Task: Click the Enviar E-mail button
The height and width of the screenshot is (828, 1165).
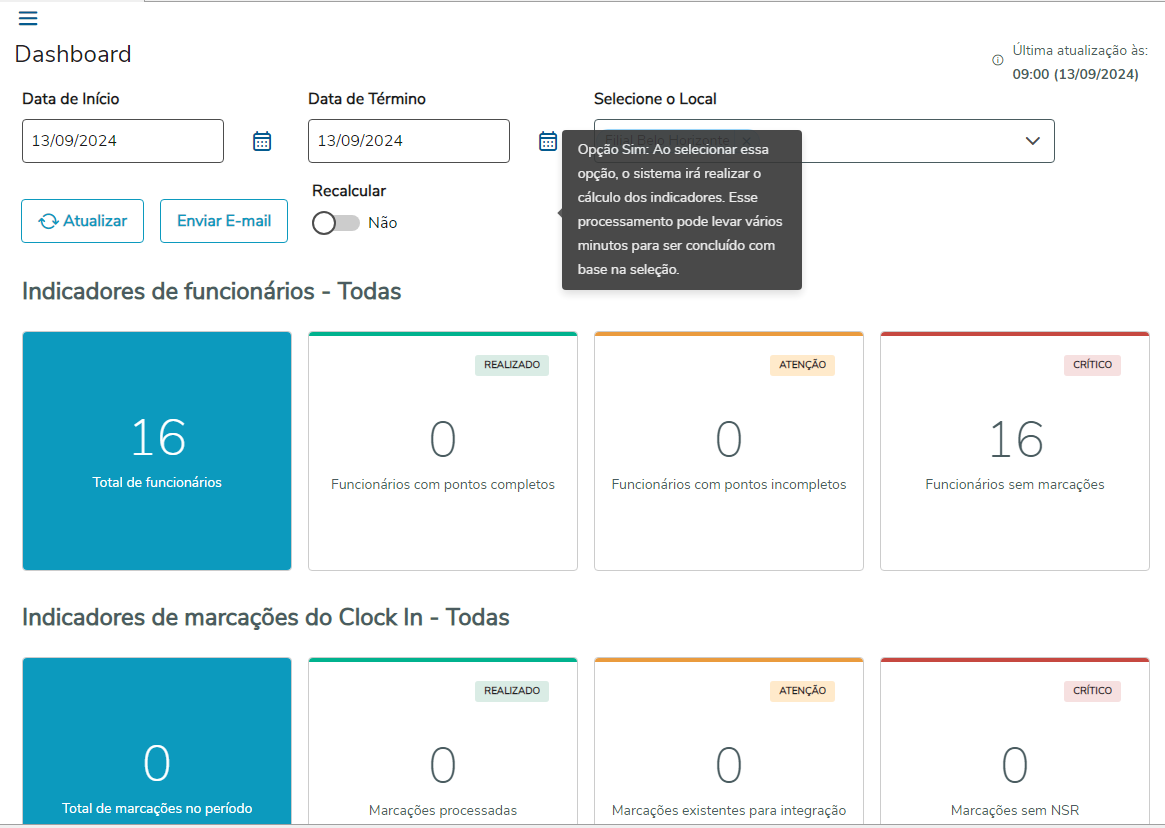Action: click(224, 221)
